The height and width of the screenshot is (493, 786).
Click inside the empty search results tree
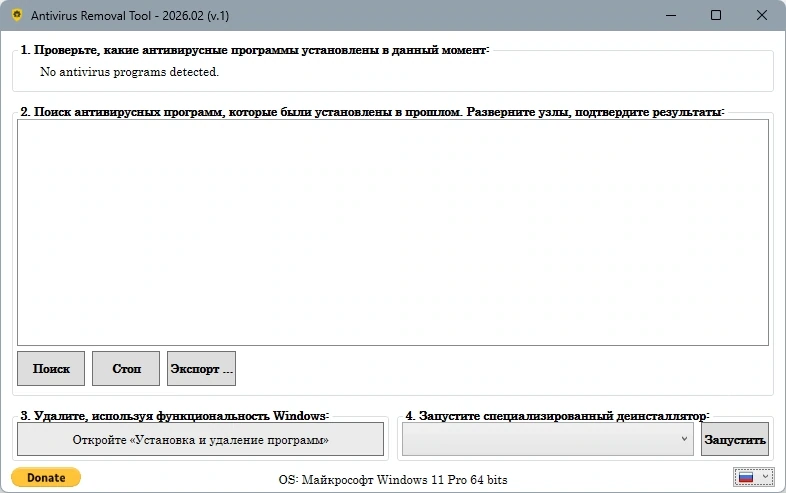(393, 232)
